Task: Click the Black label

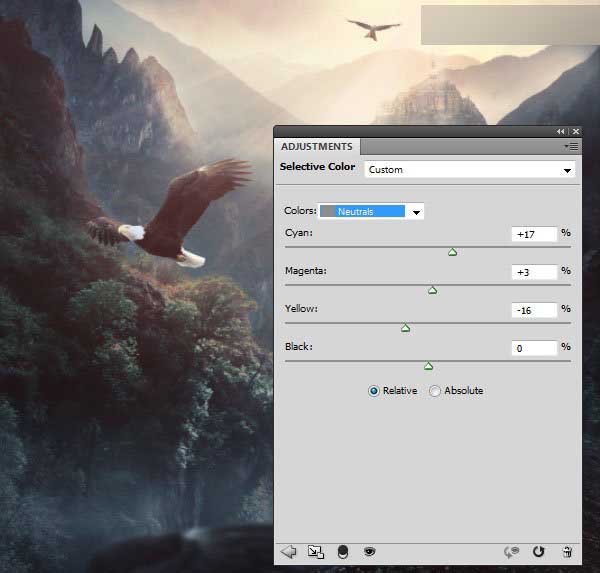Action: (298, 346)
